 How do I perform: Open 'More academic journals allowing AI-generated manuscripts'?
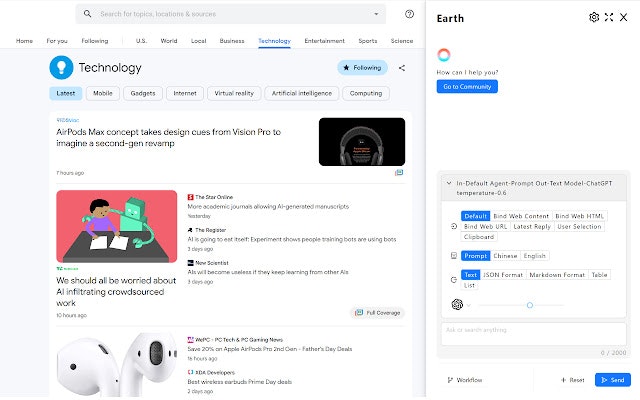click(x=268, y=207)
